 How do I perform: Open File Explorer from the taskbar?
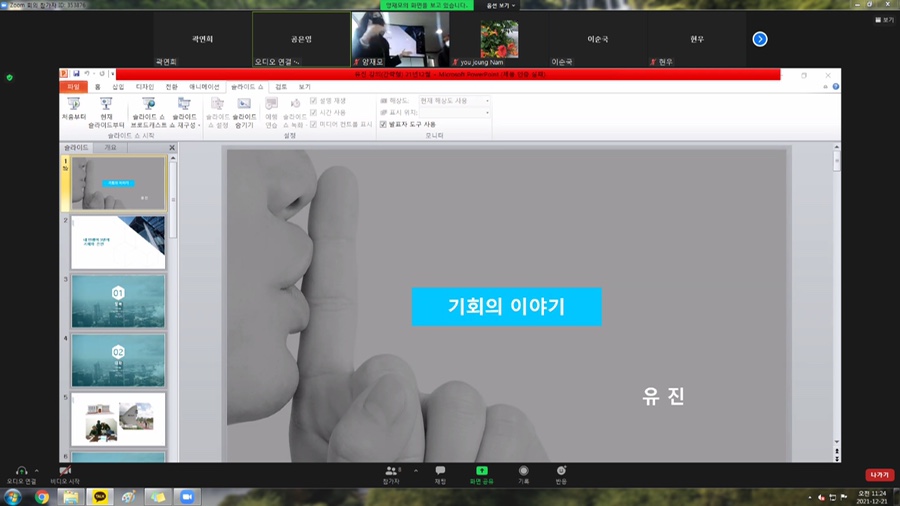71,497
